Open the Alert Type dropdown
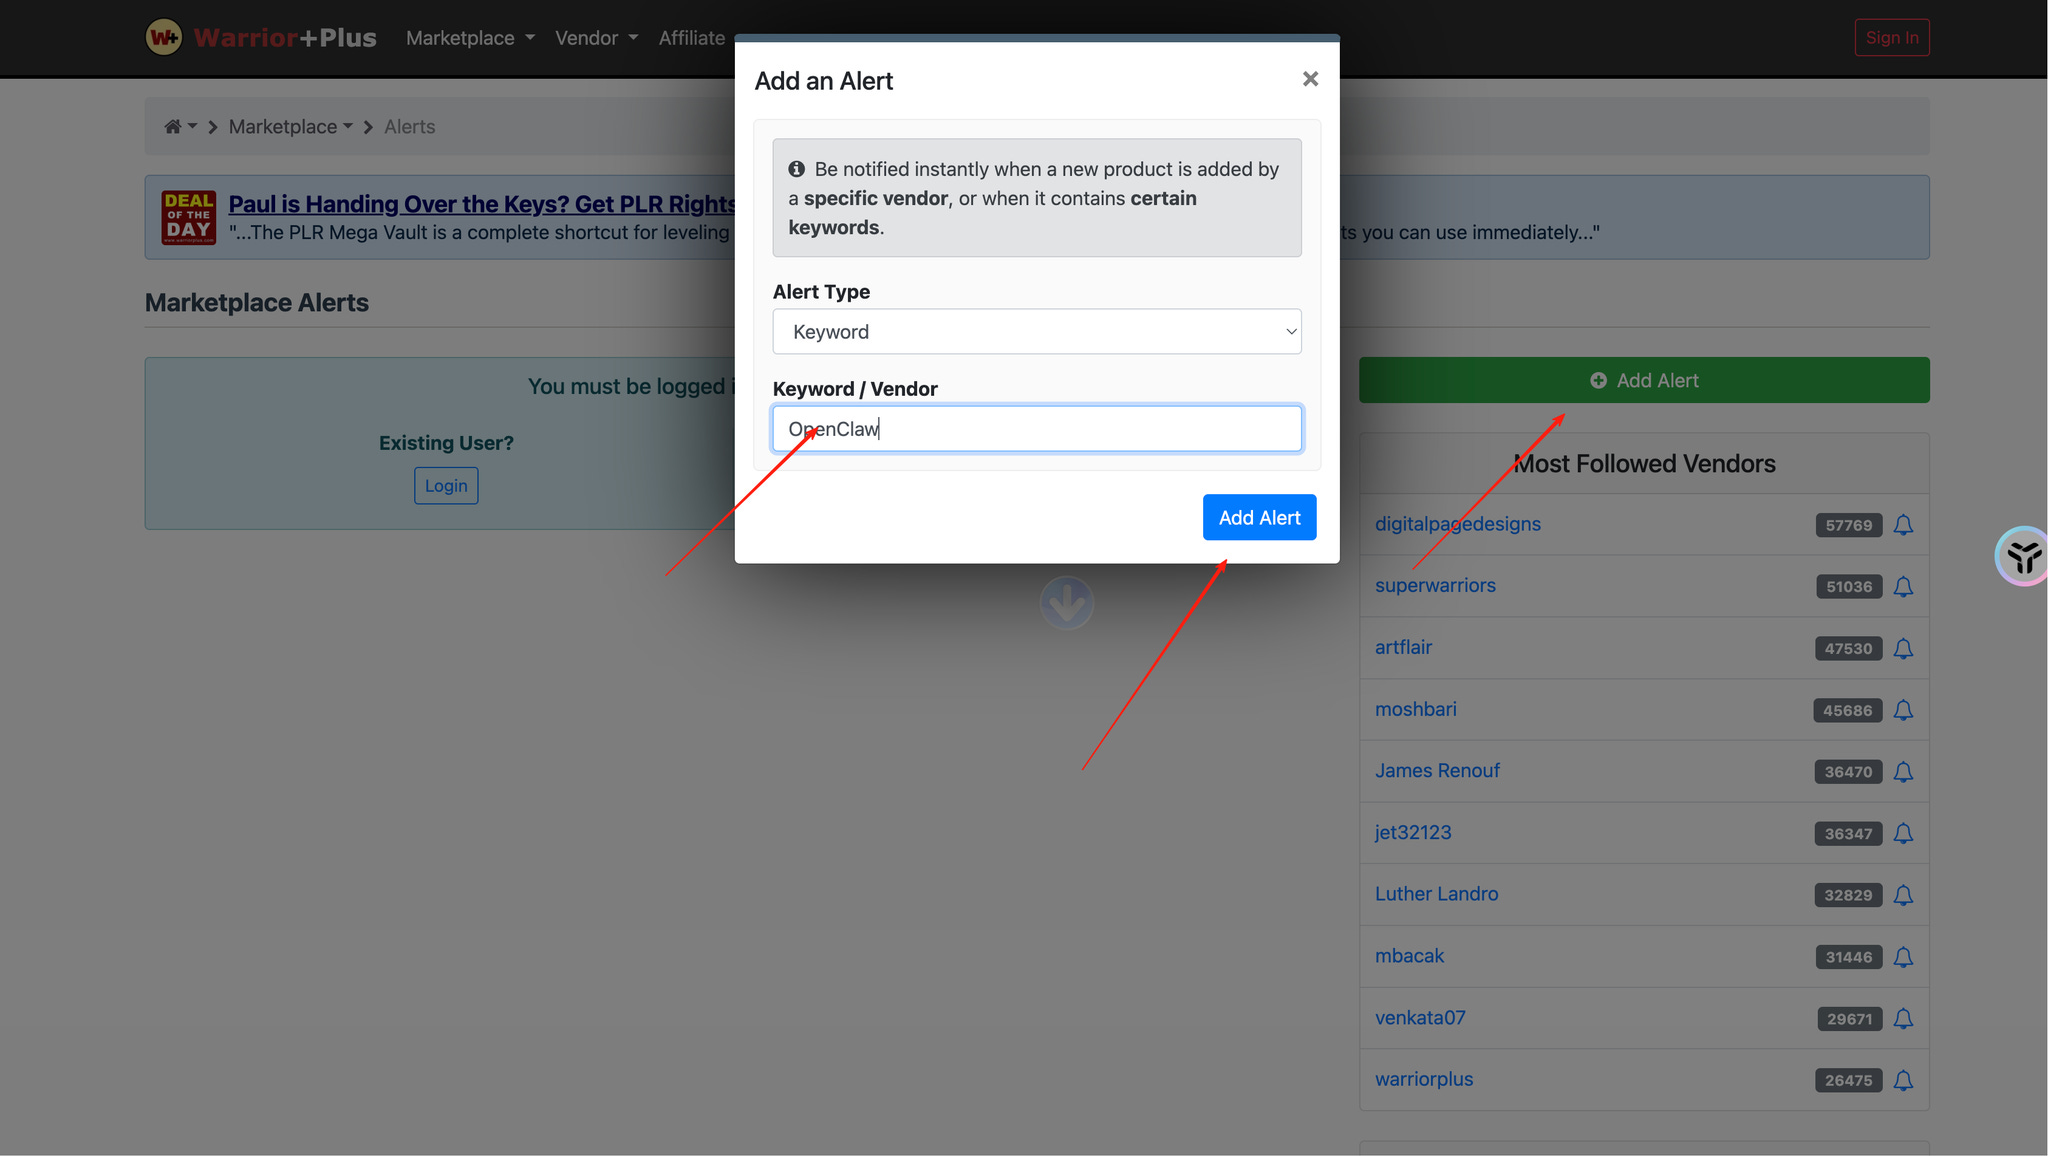The width and height of the screenshot is (2048, 1156). [x=1037, y=331]
